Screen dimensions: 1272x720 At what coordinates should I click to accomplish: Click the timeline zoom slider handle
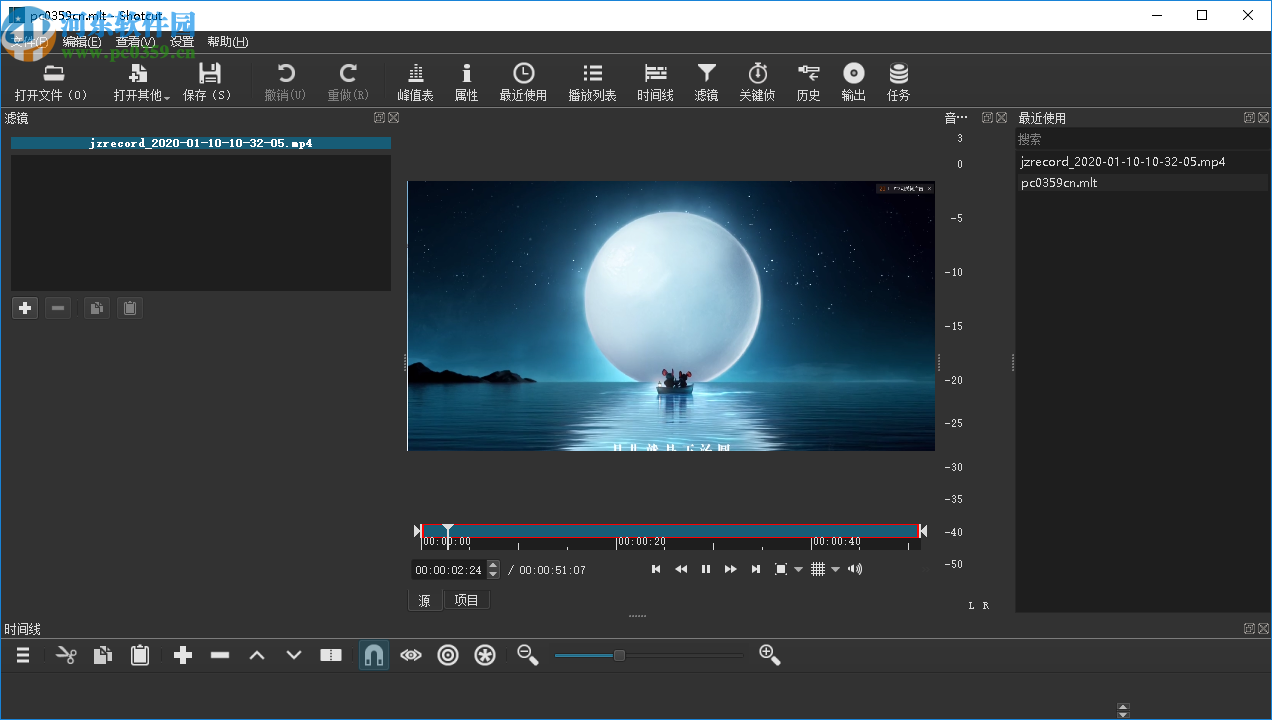619,655
